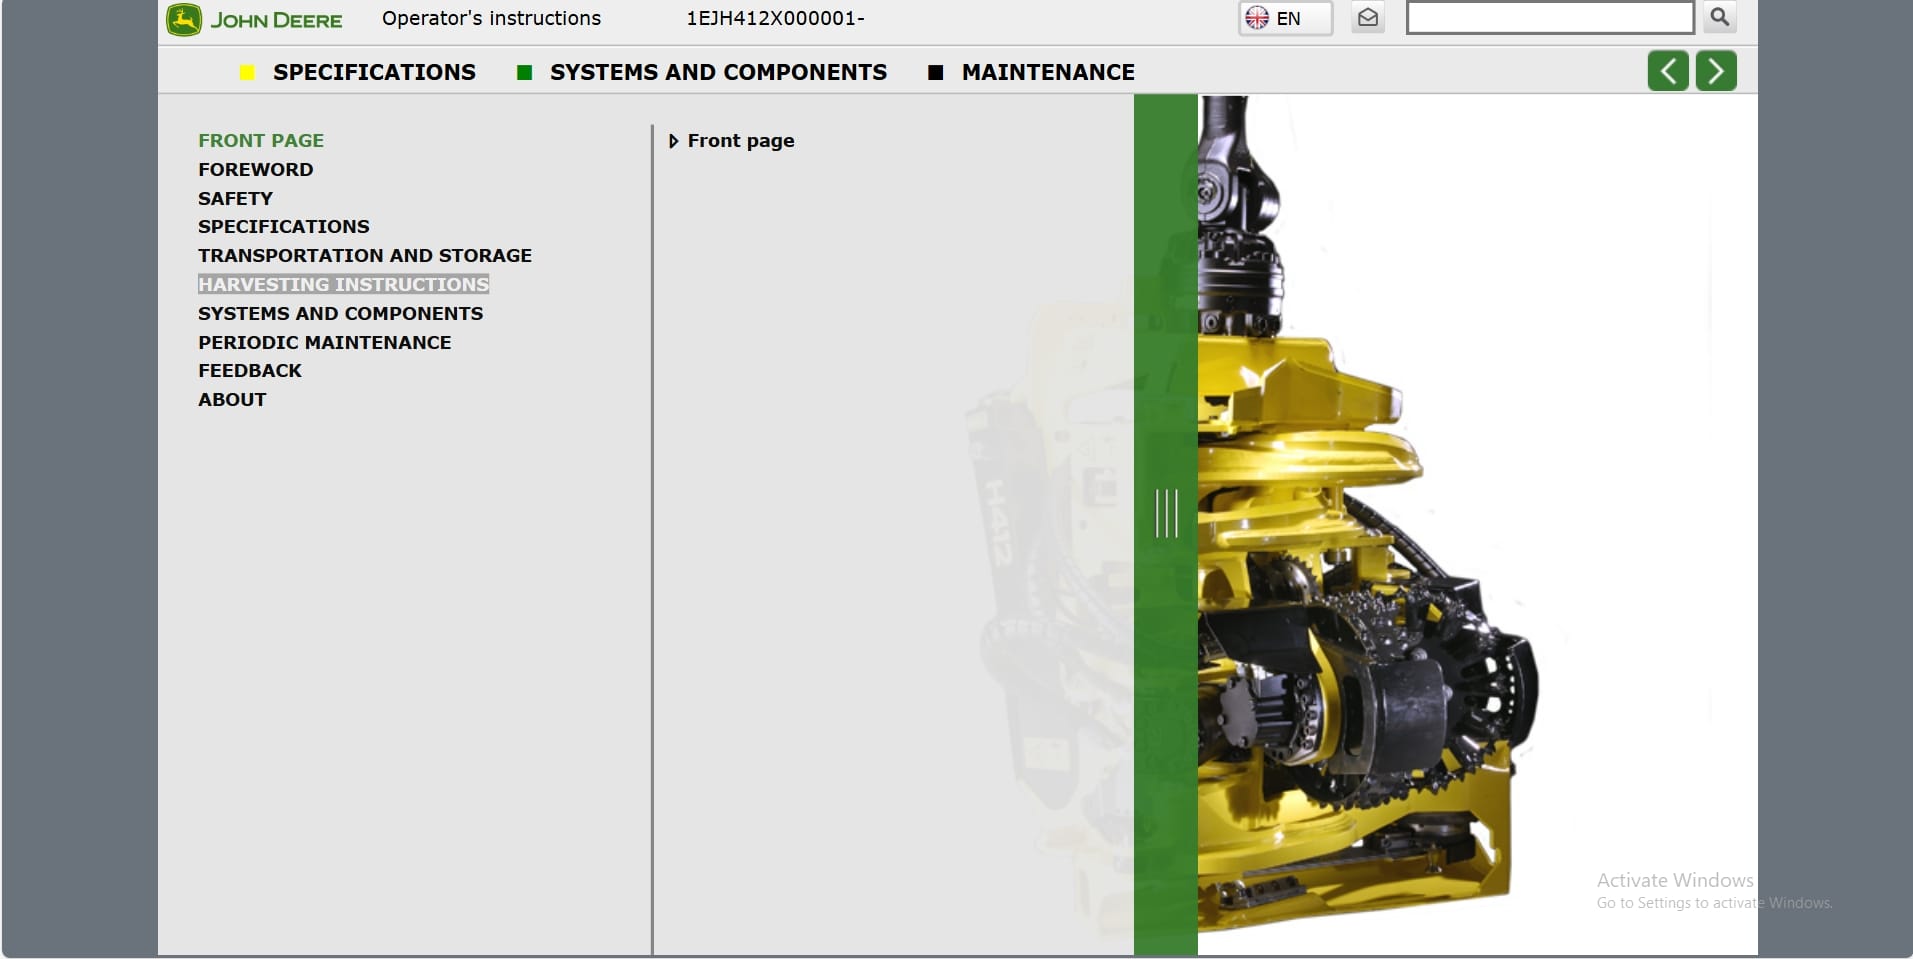This screenshot has width=1913, height=959.
Task: Go to next page with right arrow
Action: [1716, 71]
